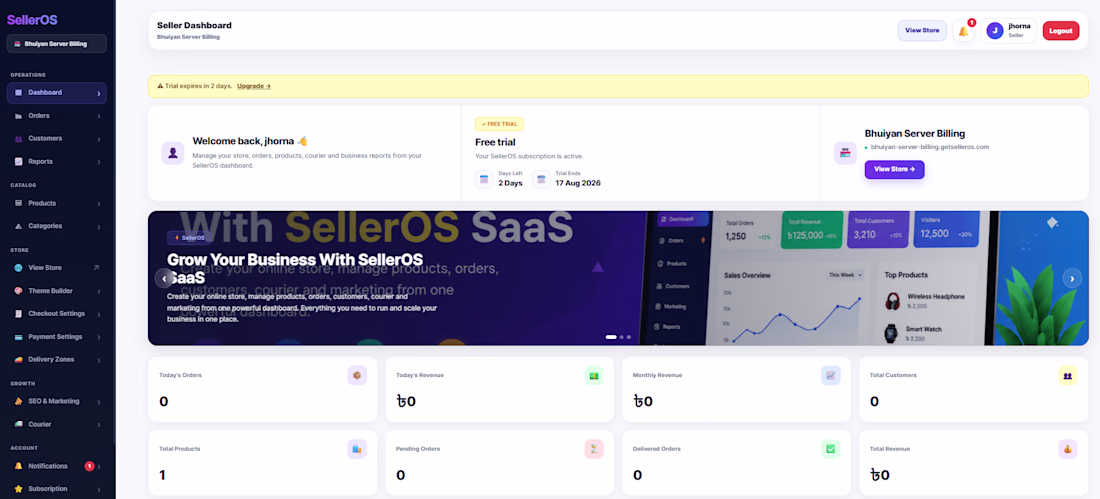The height and width of the screenshot is (499, 1100).
Task: Open the notification bell in header
Action: 963,31
